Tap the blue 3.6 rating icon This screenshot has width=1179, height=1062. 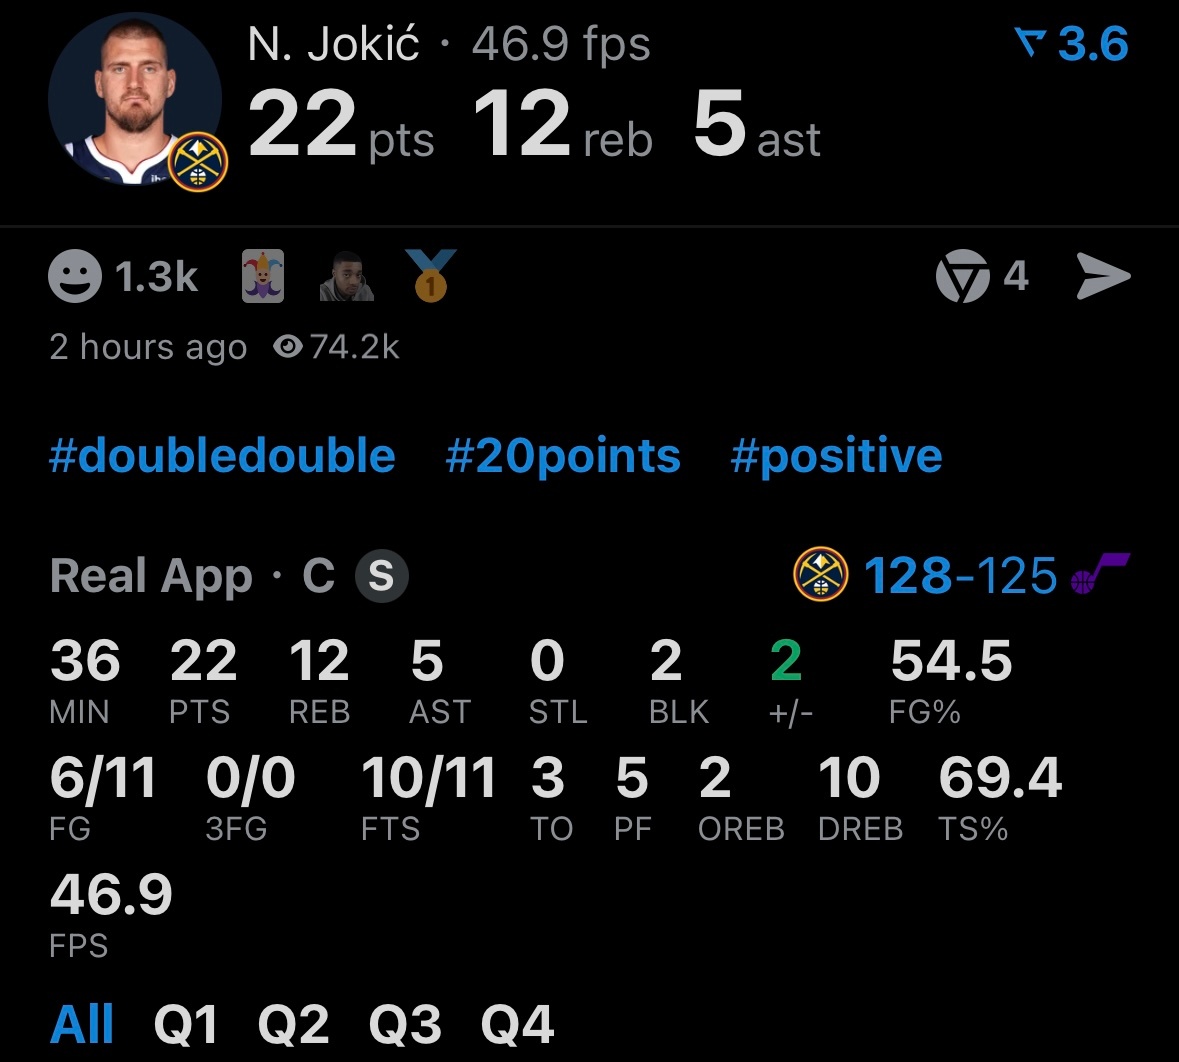click(1030, 43)
